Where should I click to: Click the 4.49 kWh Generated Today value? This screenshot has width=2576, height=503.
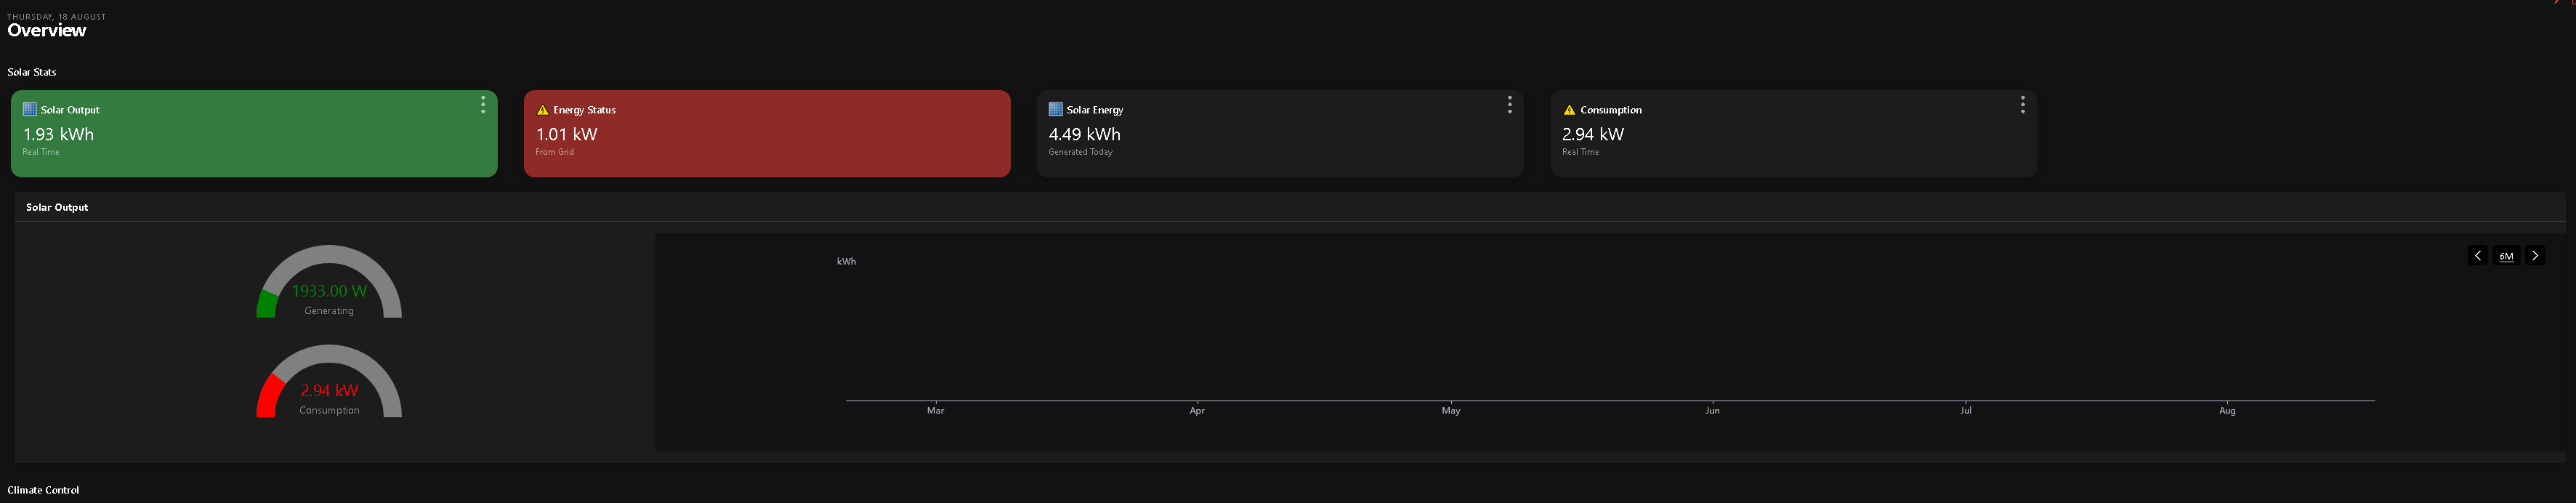(1084, 134)
